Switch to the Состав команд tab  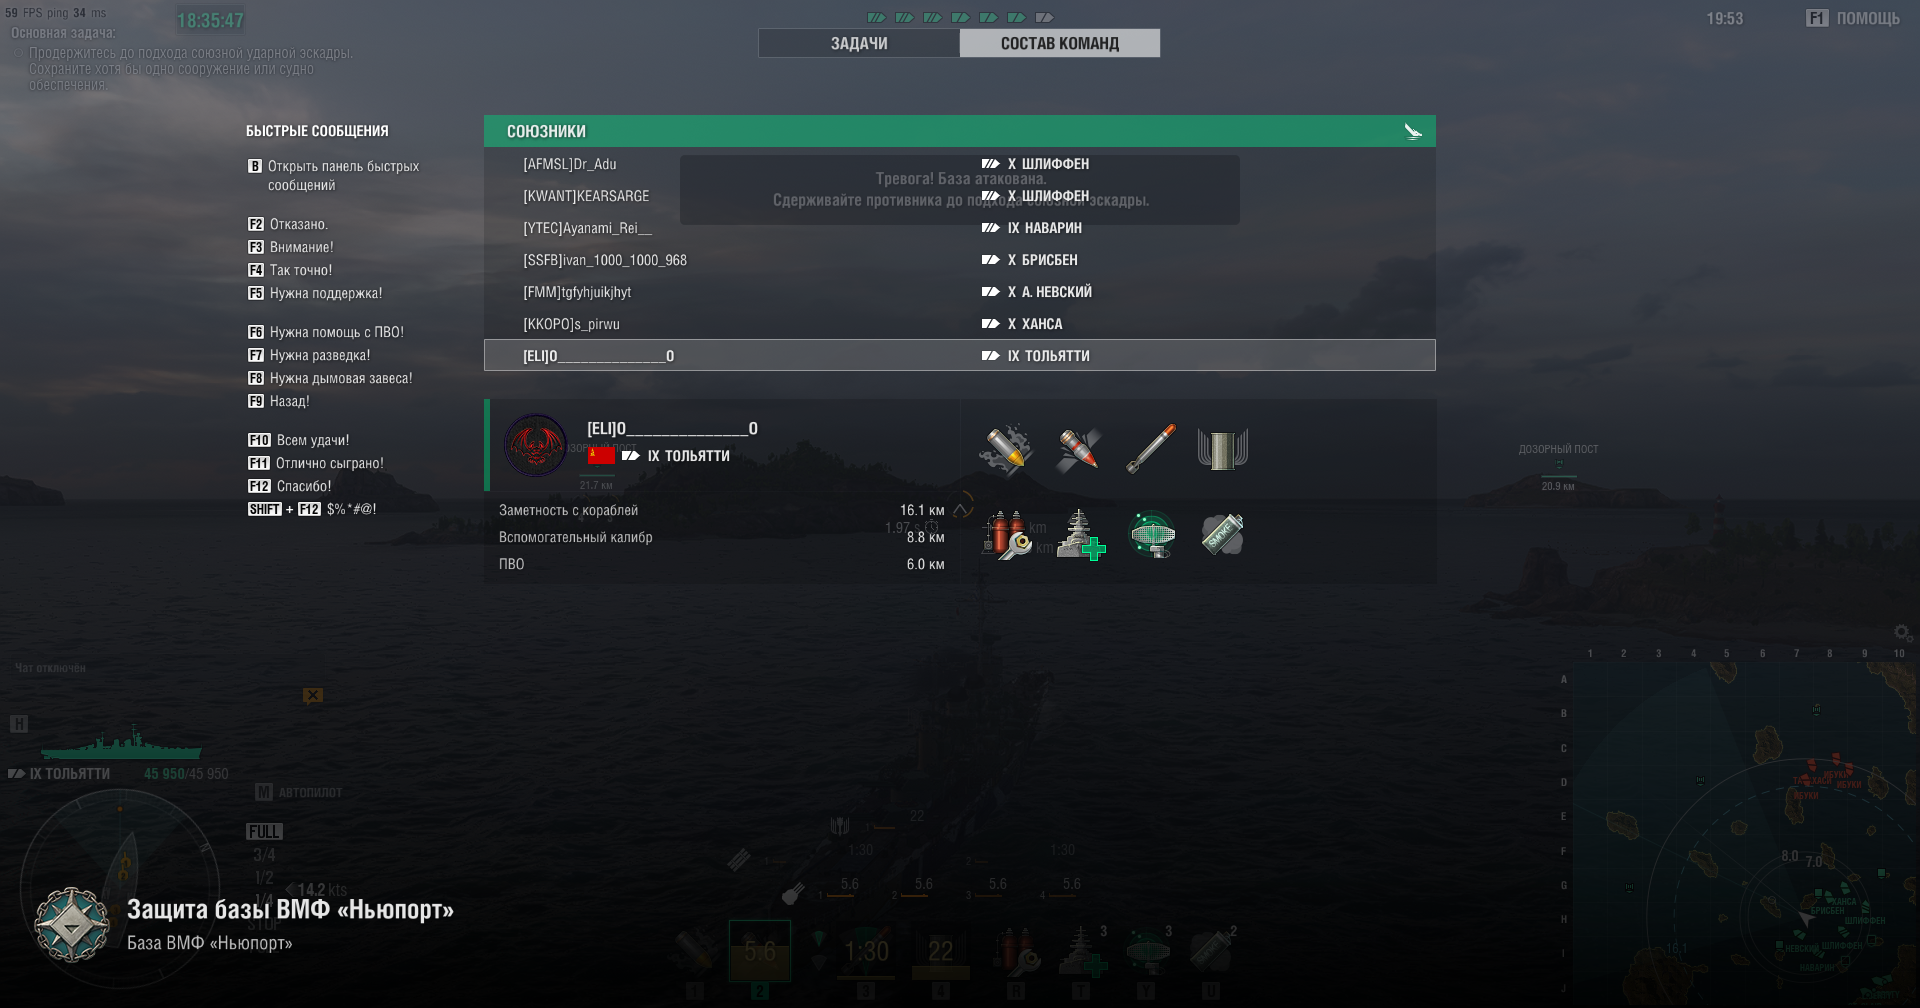pos(1060,43)
